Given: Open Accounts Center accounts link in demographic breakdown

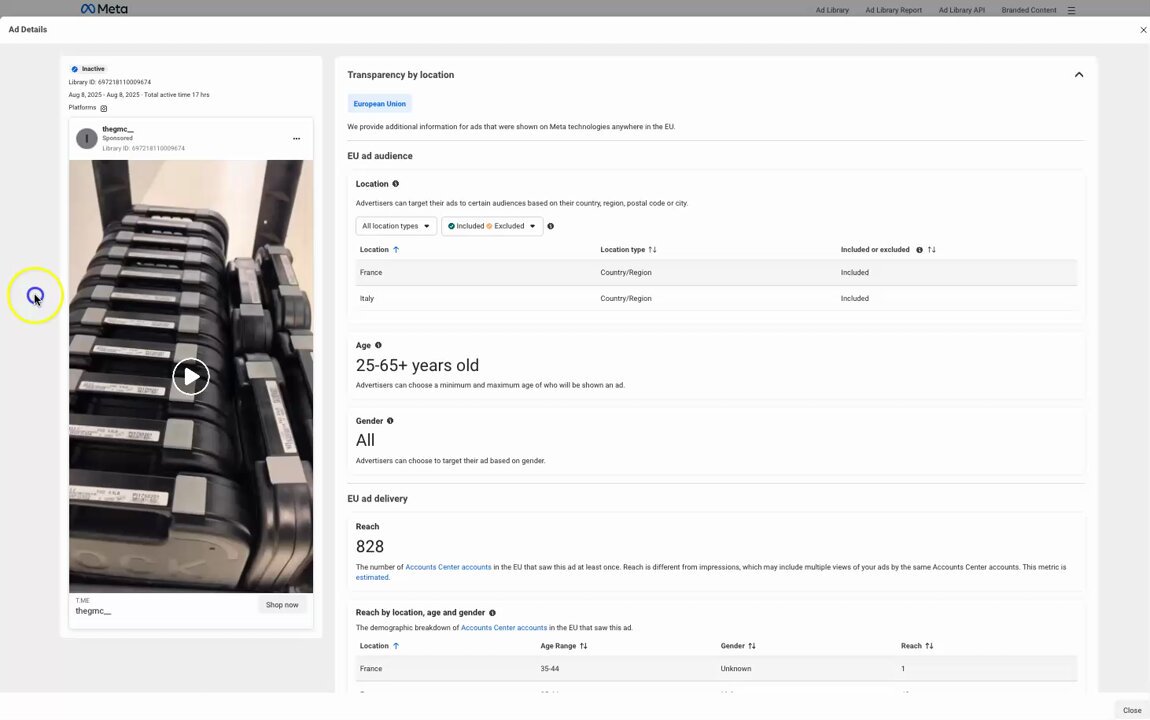Looking at the screenshot, I should click(504, 628).
